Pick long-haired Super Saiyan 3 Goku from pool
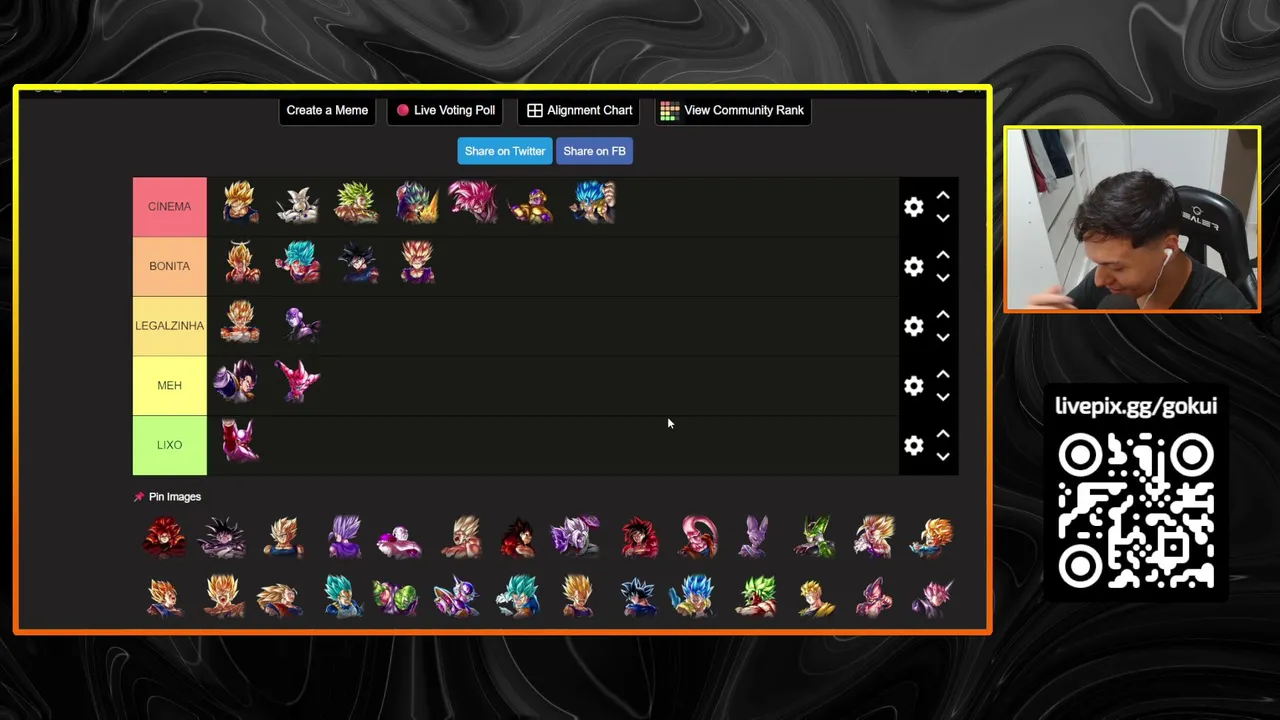1280x720 pixels. [280, 598]
